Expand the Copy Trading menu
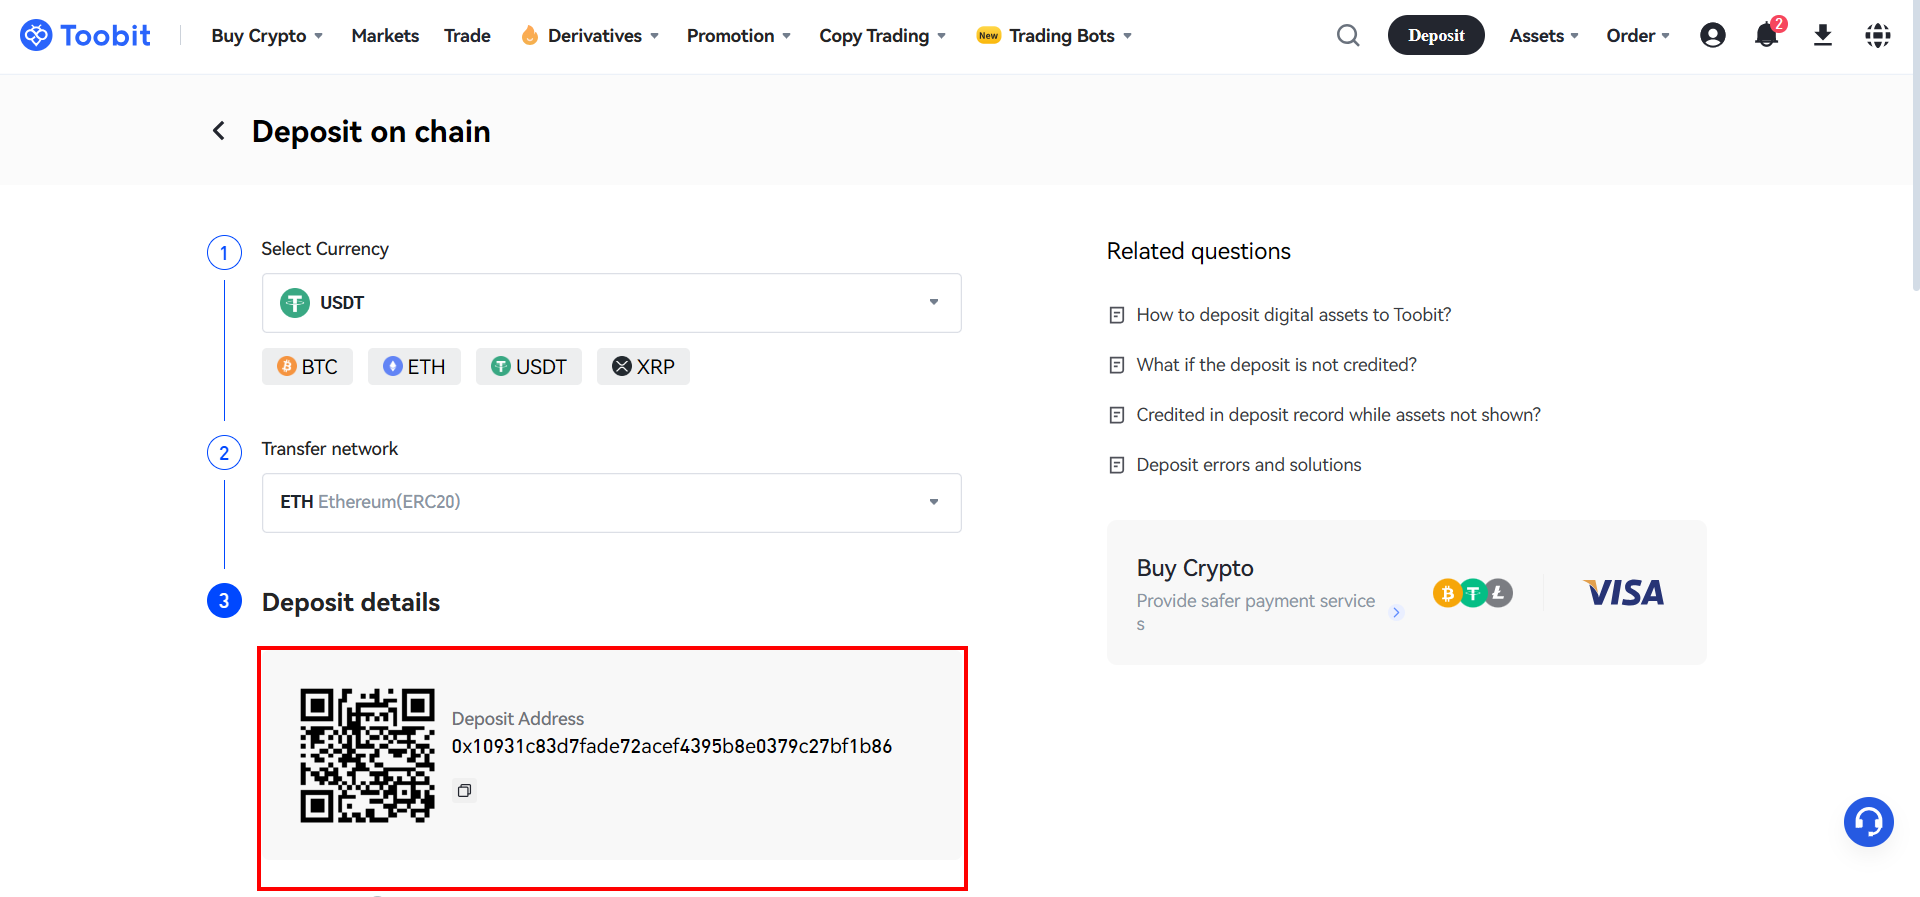 coord(883,35)
